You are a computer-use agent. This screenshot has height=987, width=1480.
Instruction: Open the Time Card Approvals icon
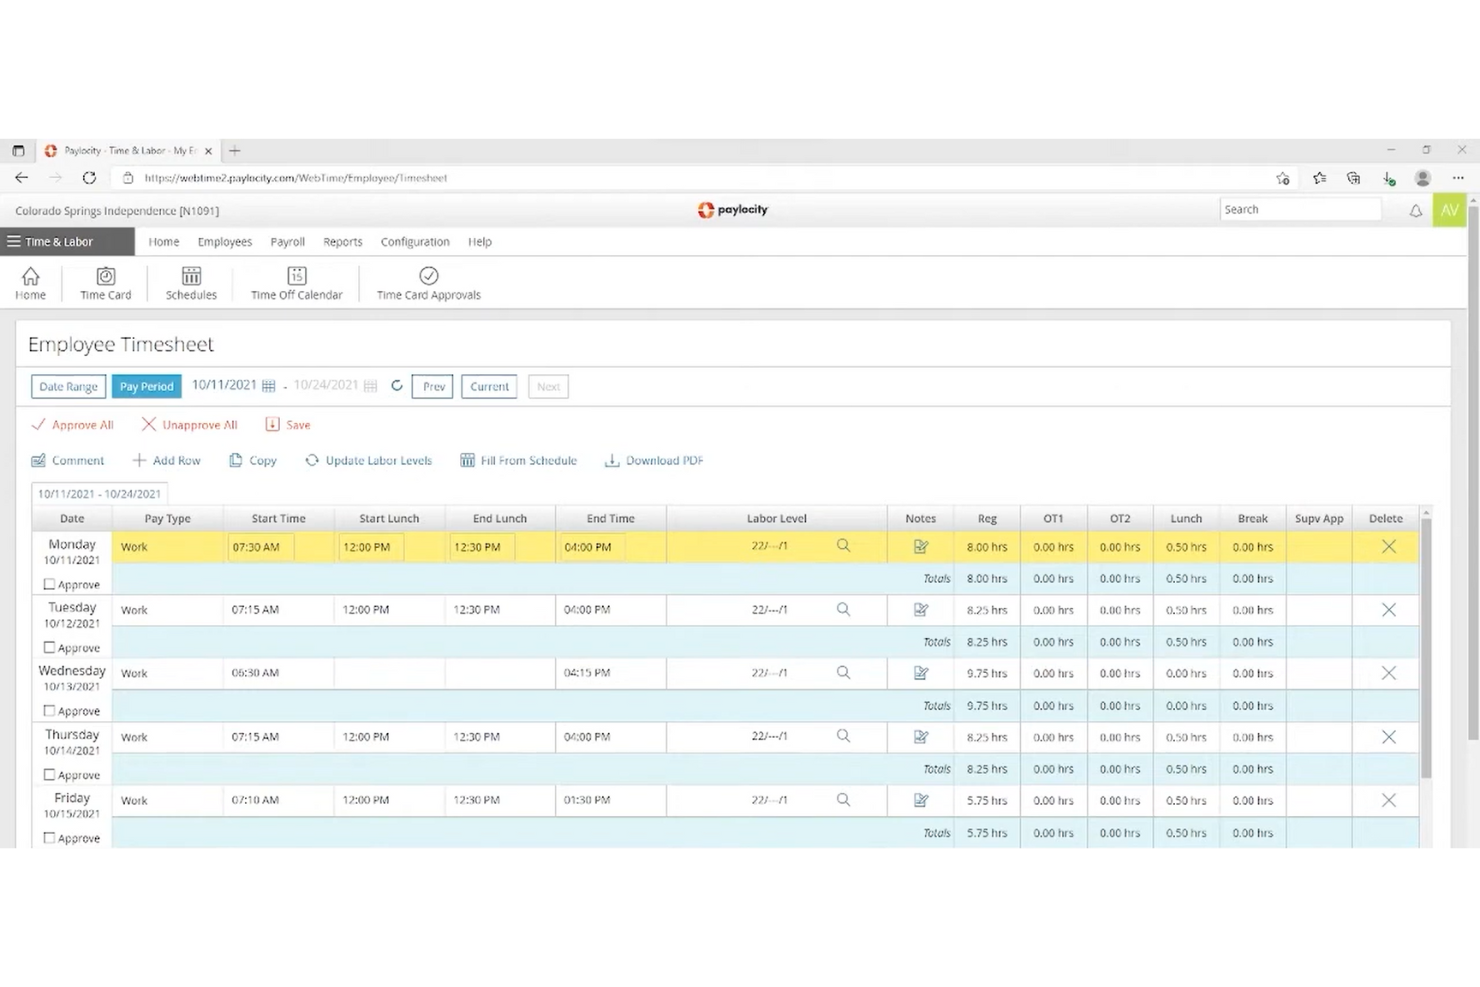tap(428, 283)
